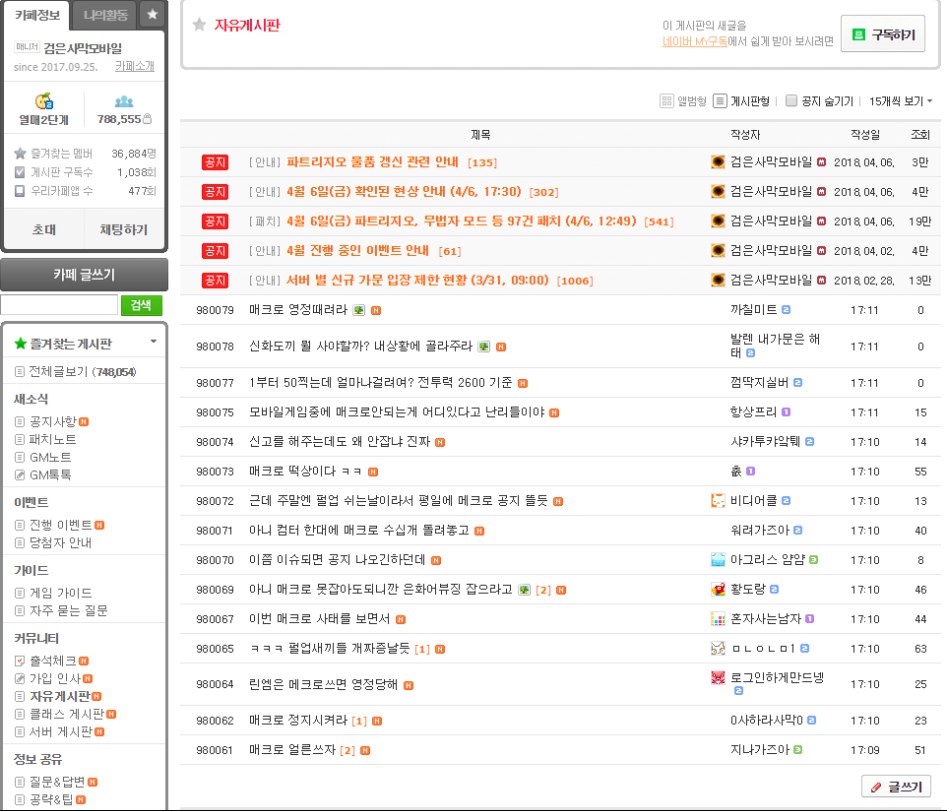
Task: Switch to 게시판형 list view icon
Action: [720, 101]
